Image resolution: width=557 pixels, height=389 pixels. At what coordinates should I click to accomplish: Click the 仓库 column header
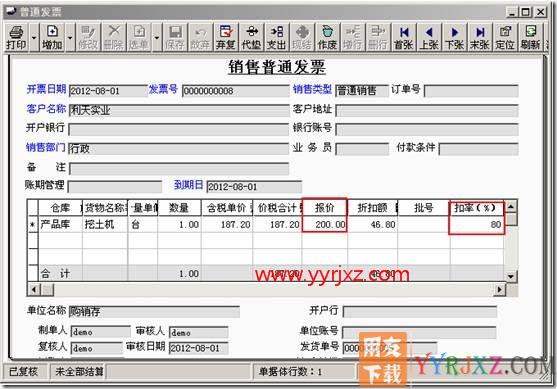[x=60, y=208]
